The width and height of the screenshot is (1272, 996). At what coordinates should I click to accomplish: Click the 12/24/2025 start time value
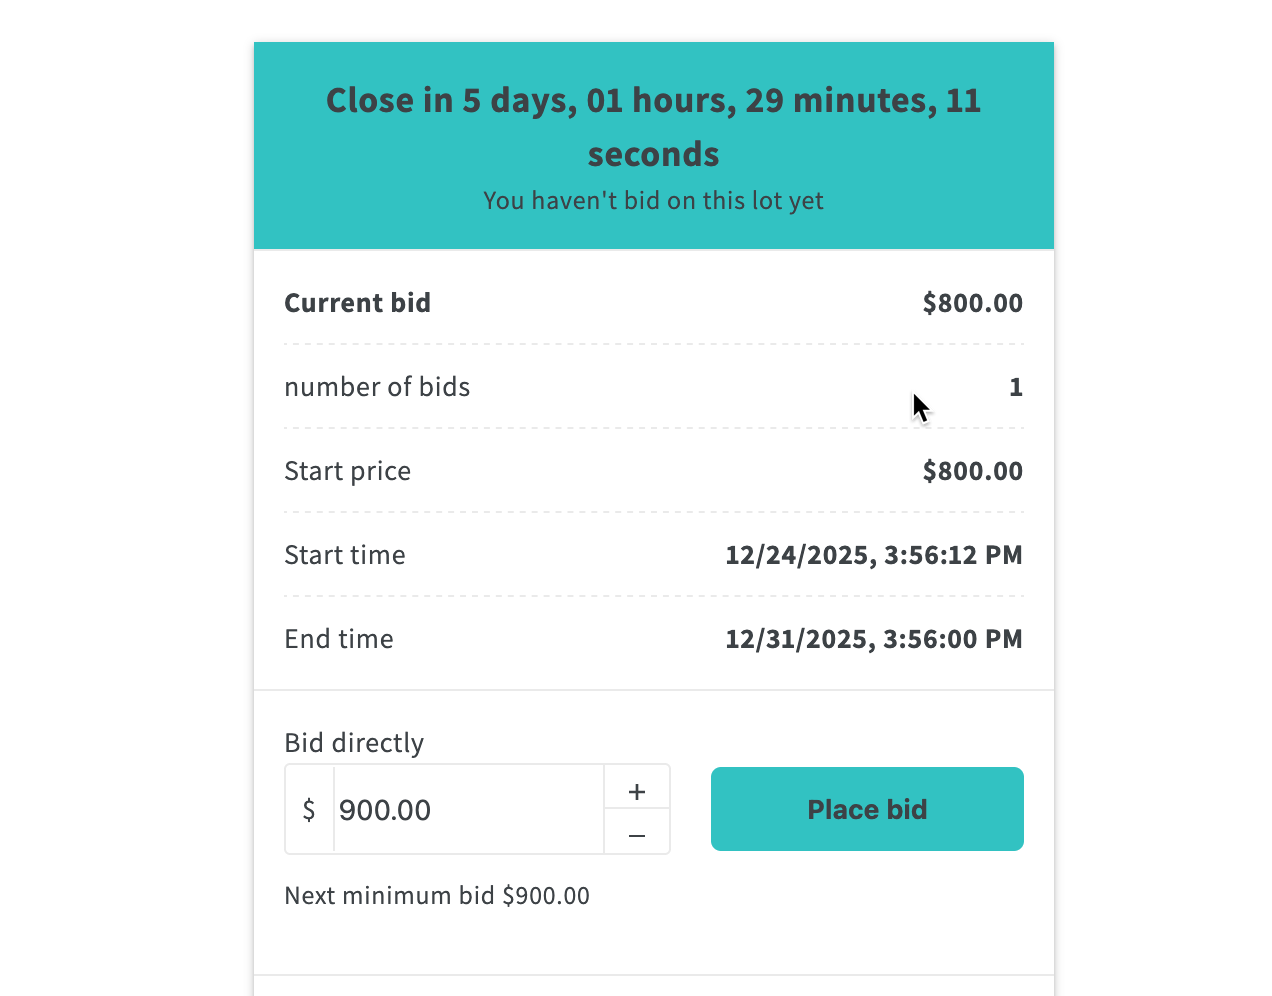point(873,555)
